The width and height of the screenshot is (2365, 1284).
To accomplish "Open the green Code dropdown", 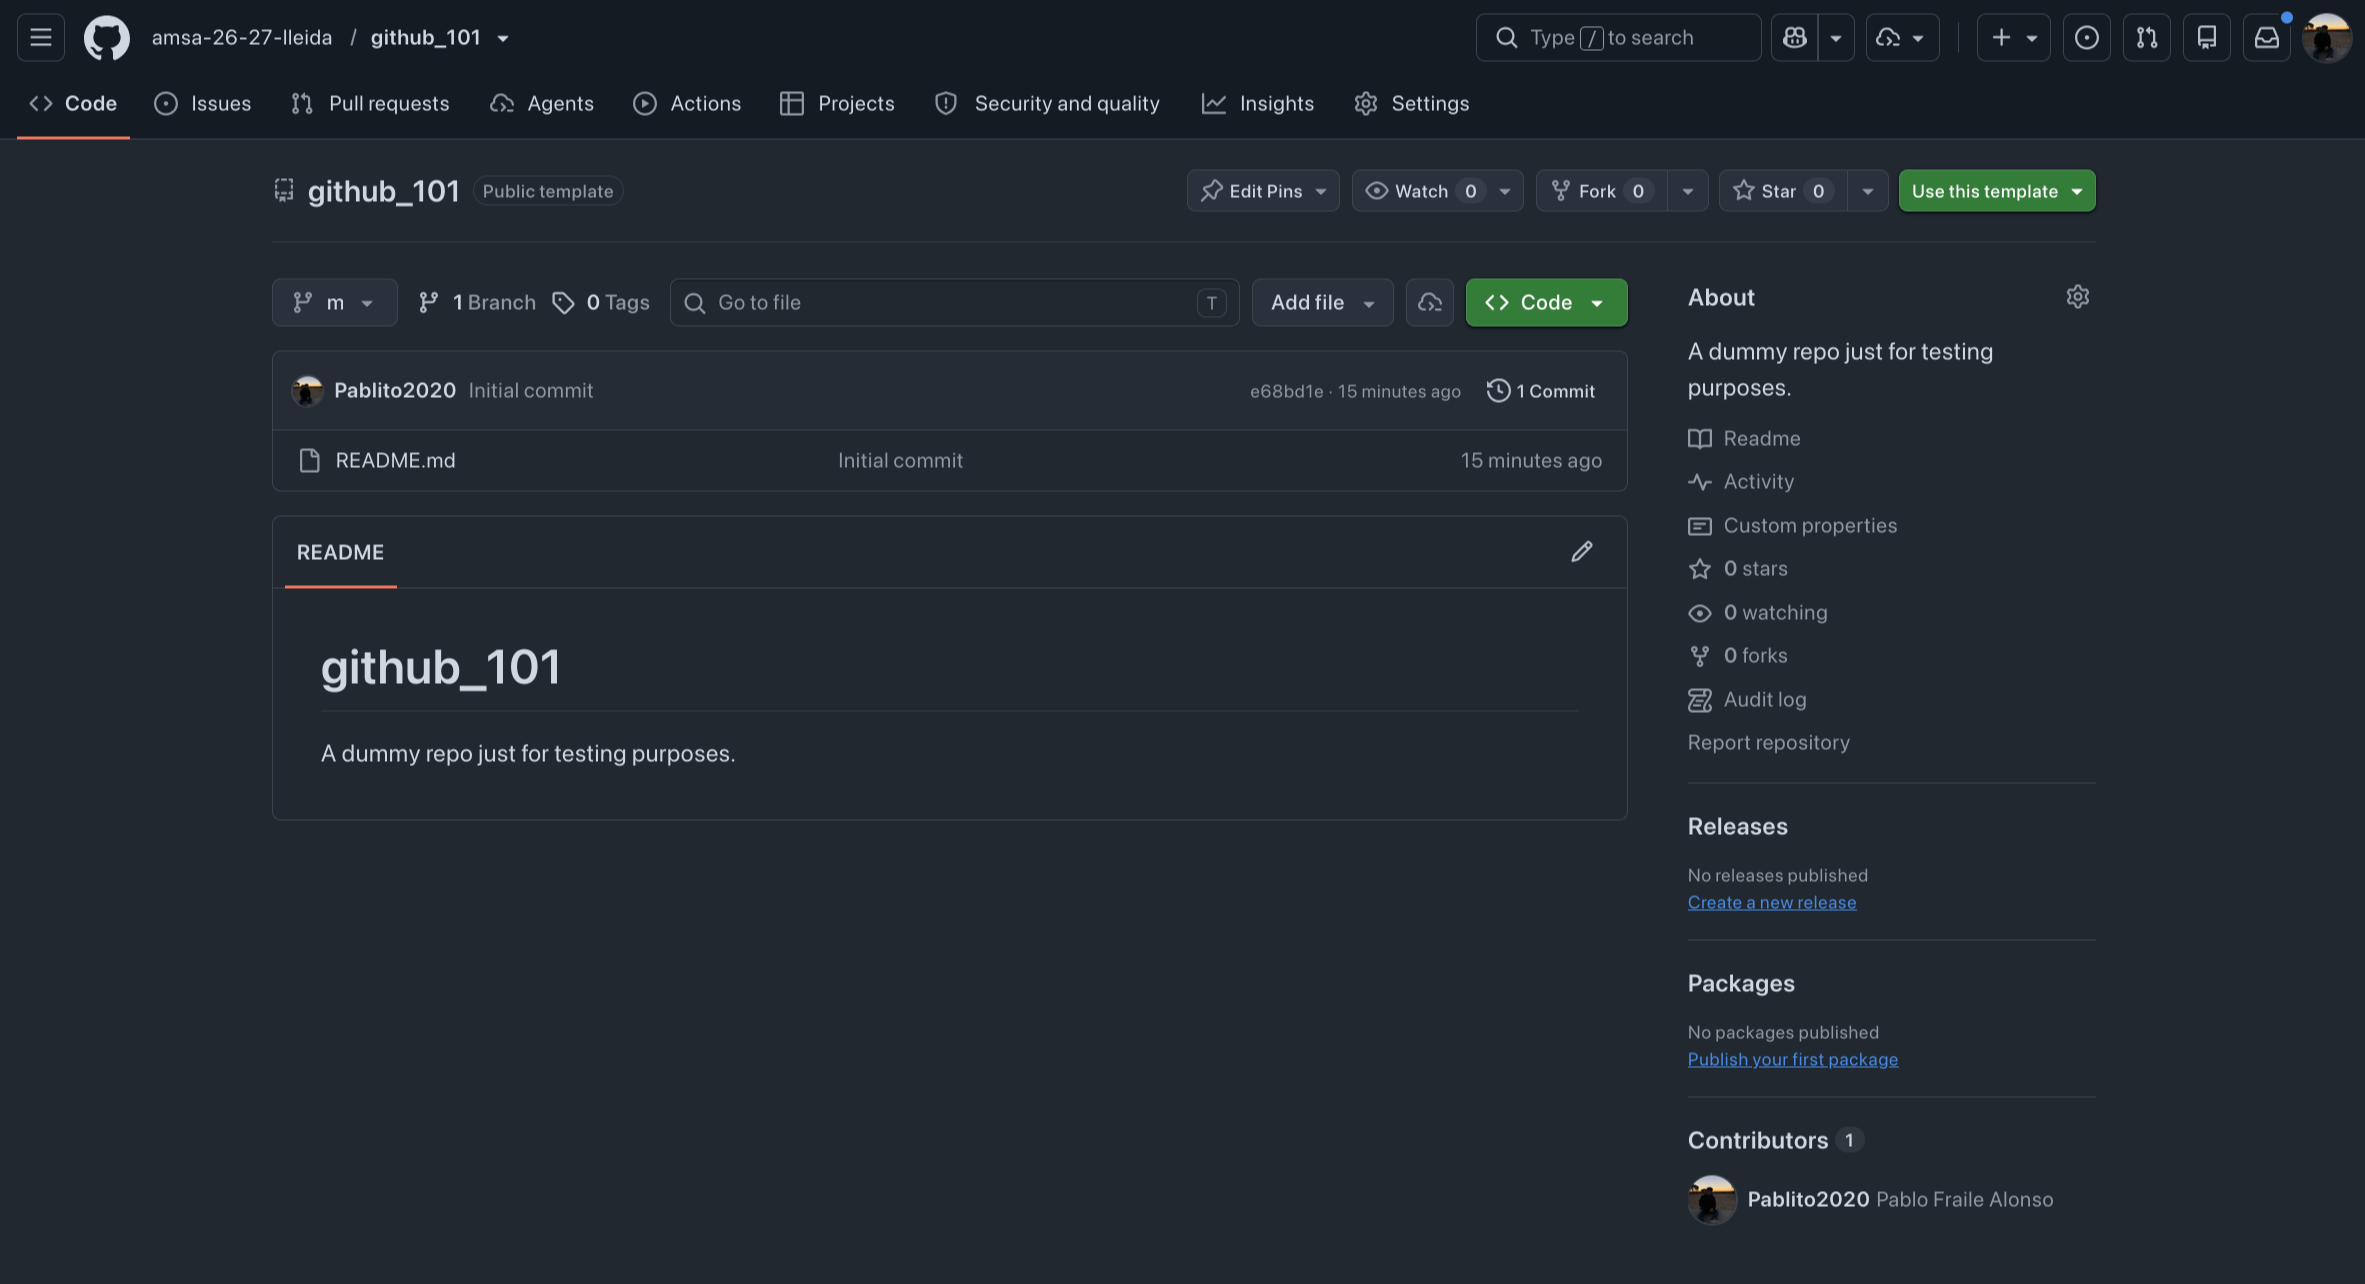I will click(x=1546, y=302).
